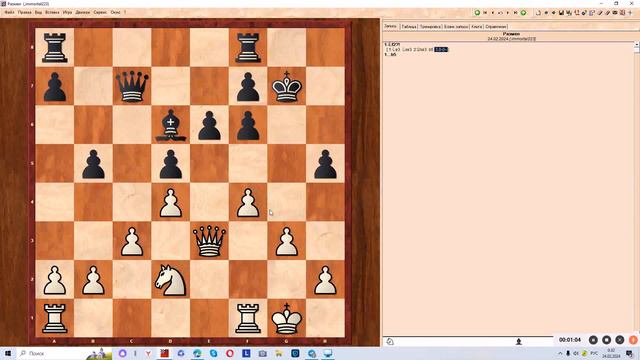Viewport: 640px width, 360px height.
Task: Switch to the Запись tab
Action: click(x=391, y=26)
